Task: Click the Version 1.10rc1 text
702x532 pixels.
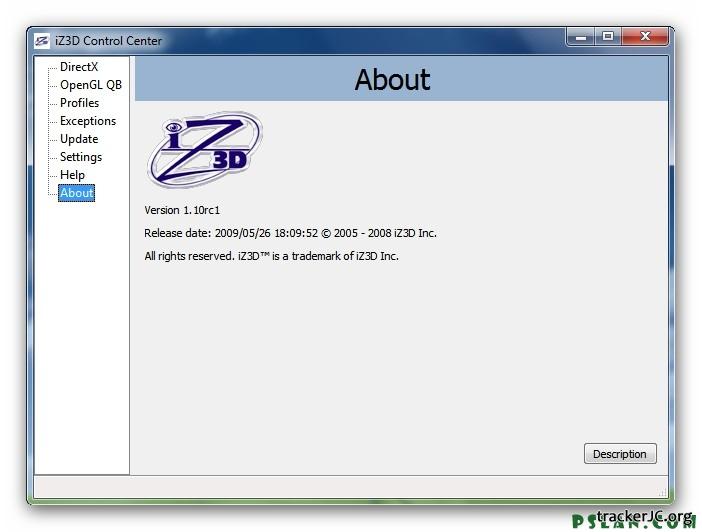Action: click(182, 210)
